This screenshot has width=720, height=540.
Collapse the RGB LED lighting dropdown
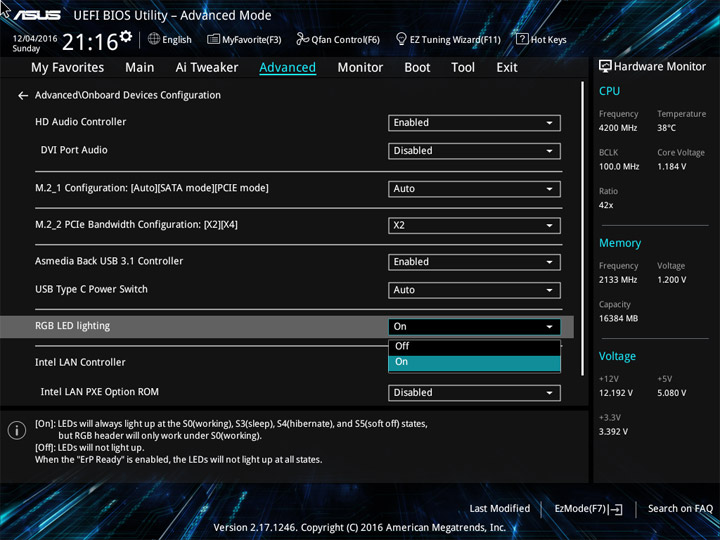click(474, 326)
